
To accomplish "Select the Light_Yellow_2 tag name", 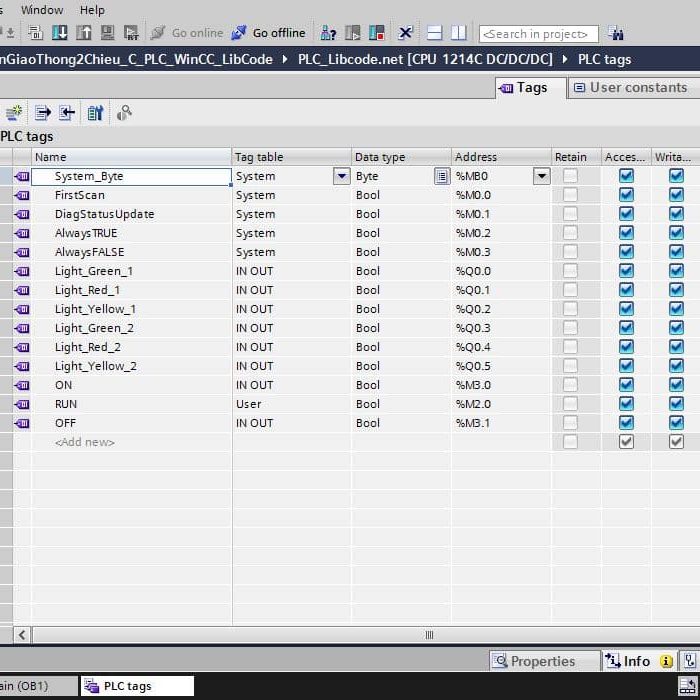I will [x=96, y=366].
